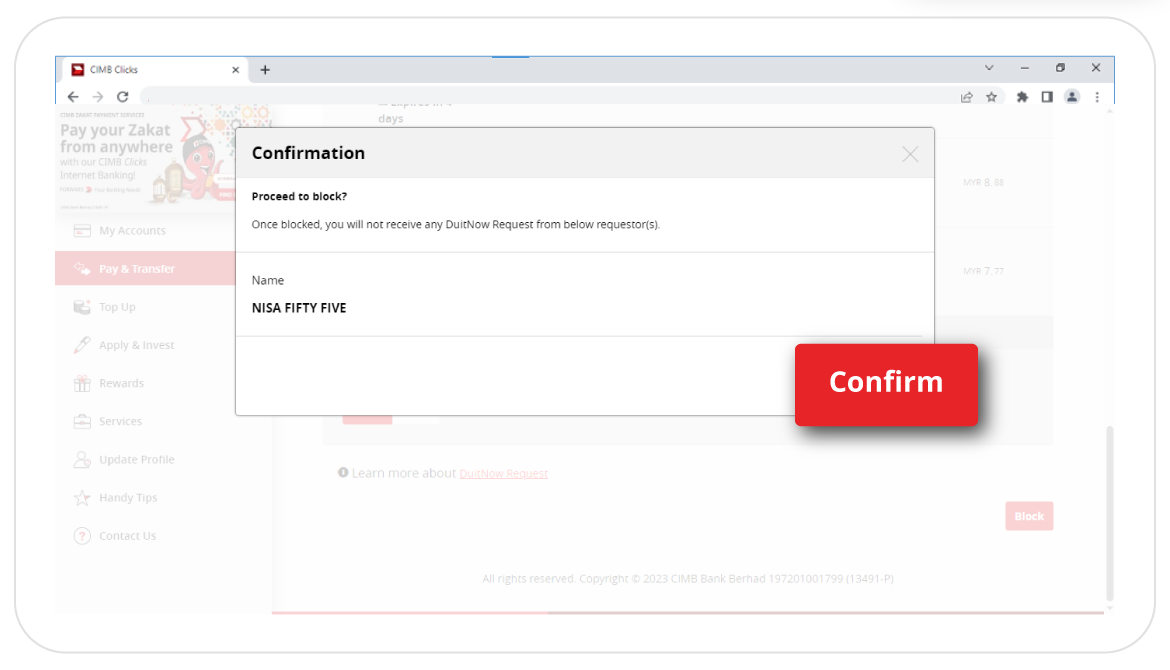Viewport: 1170px width, 670px height.
Task: Select the CIMB Clicks tab
Action: click(150, 70)
